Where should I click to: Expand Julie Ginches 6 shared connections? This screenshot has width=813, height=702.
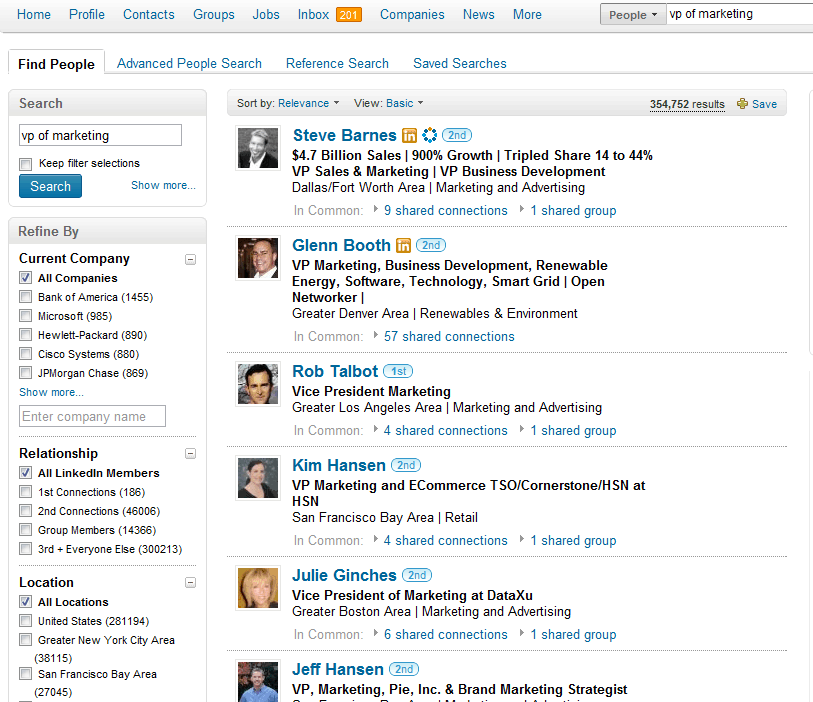445,634
